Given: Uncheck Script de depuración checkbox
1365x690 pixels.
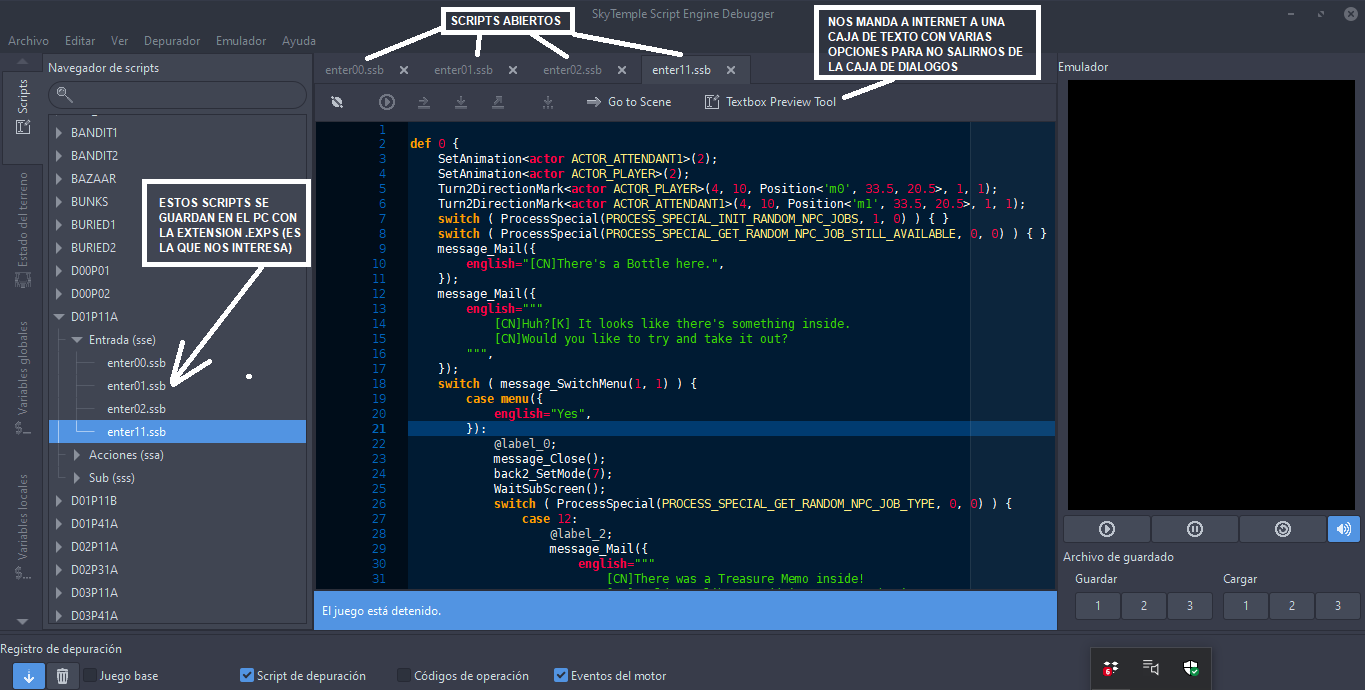Looking at the screenshot, I should tap(247, 676).
